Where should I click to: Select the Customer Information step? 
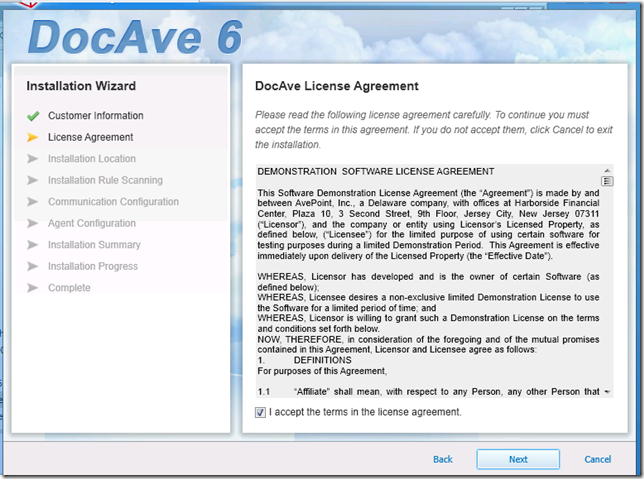point(96,116)
